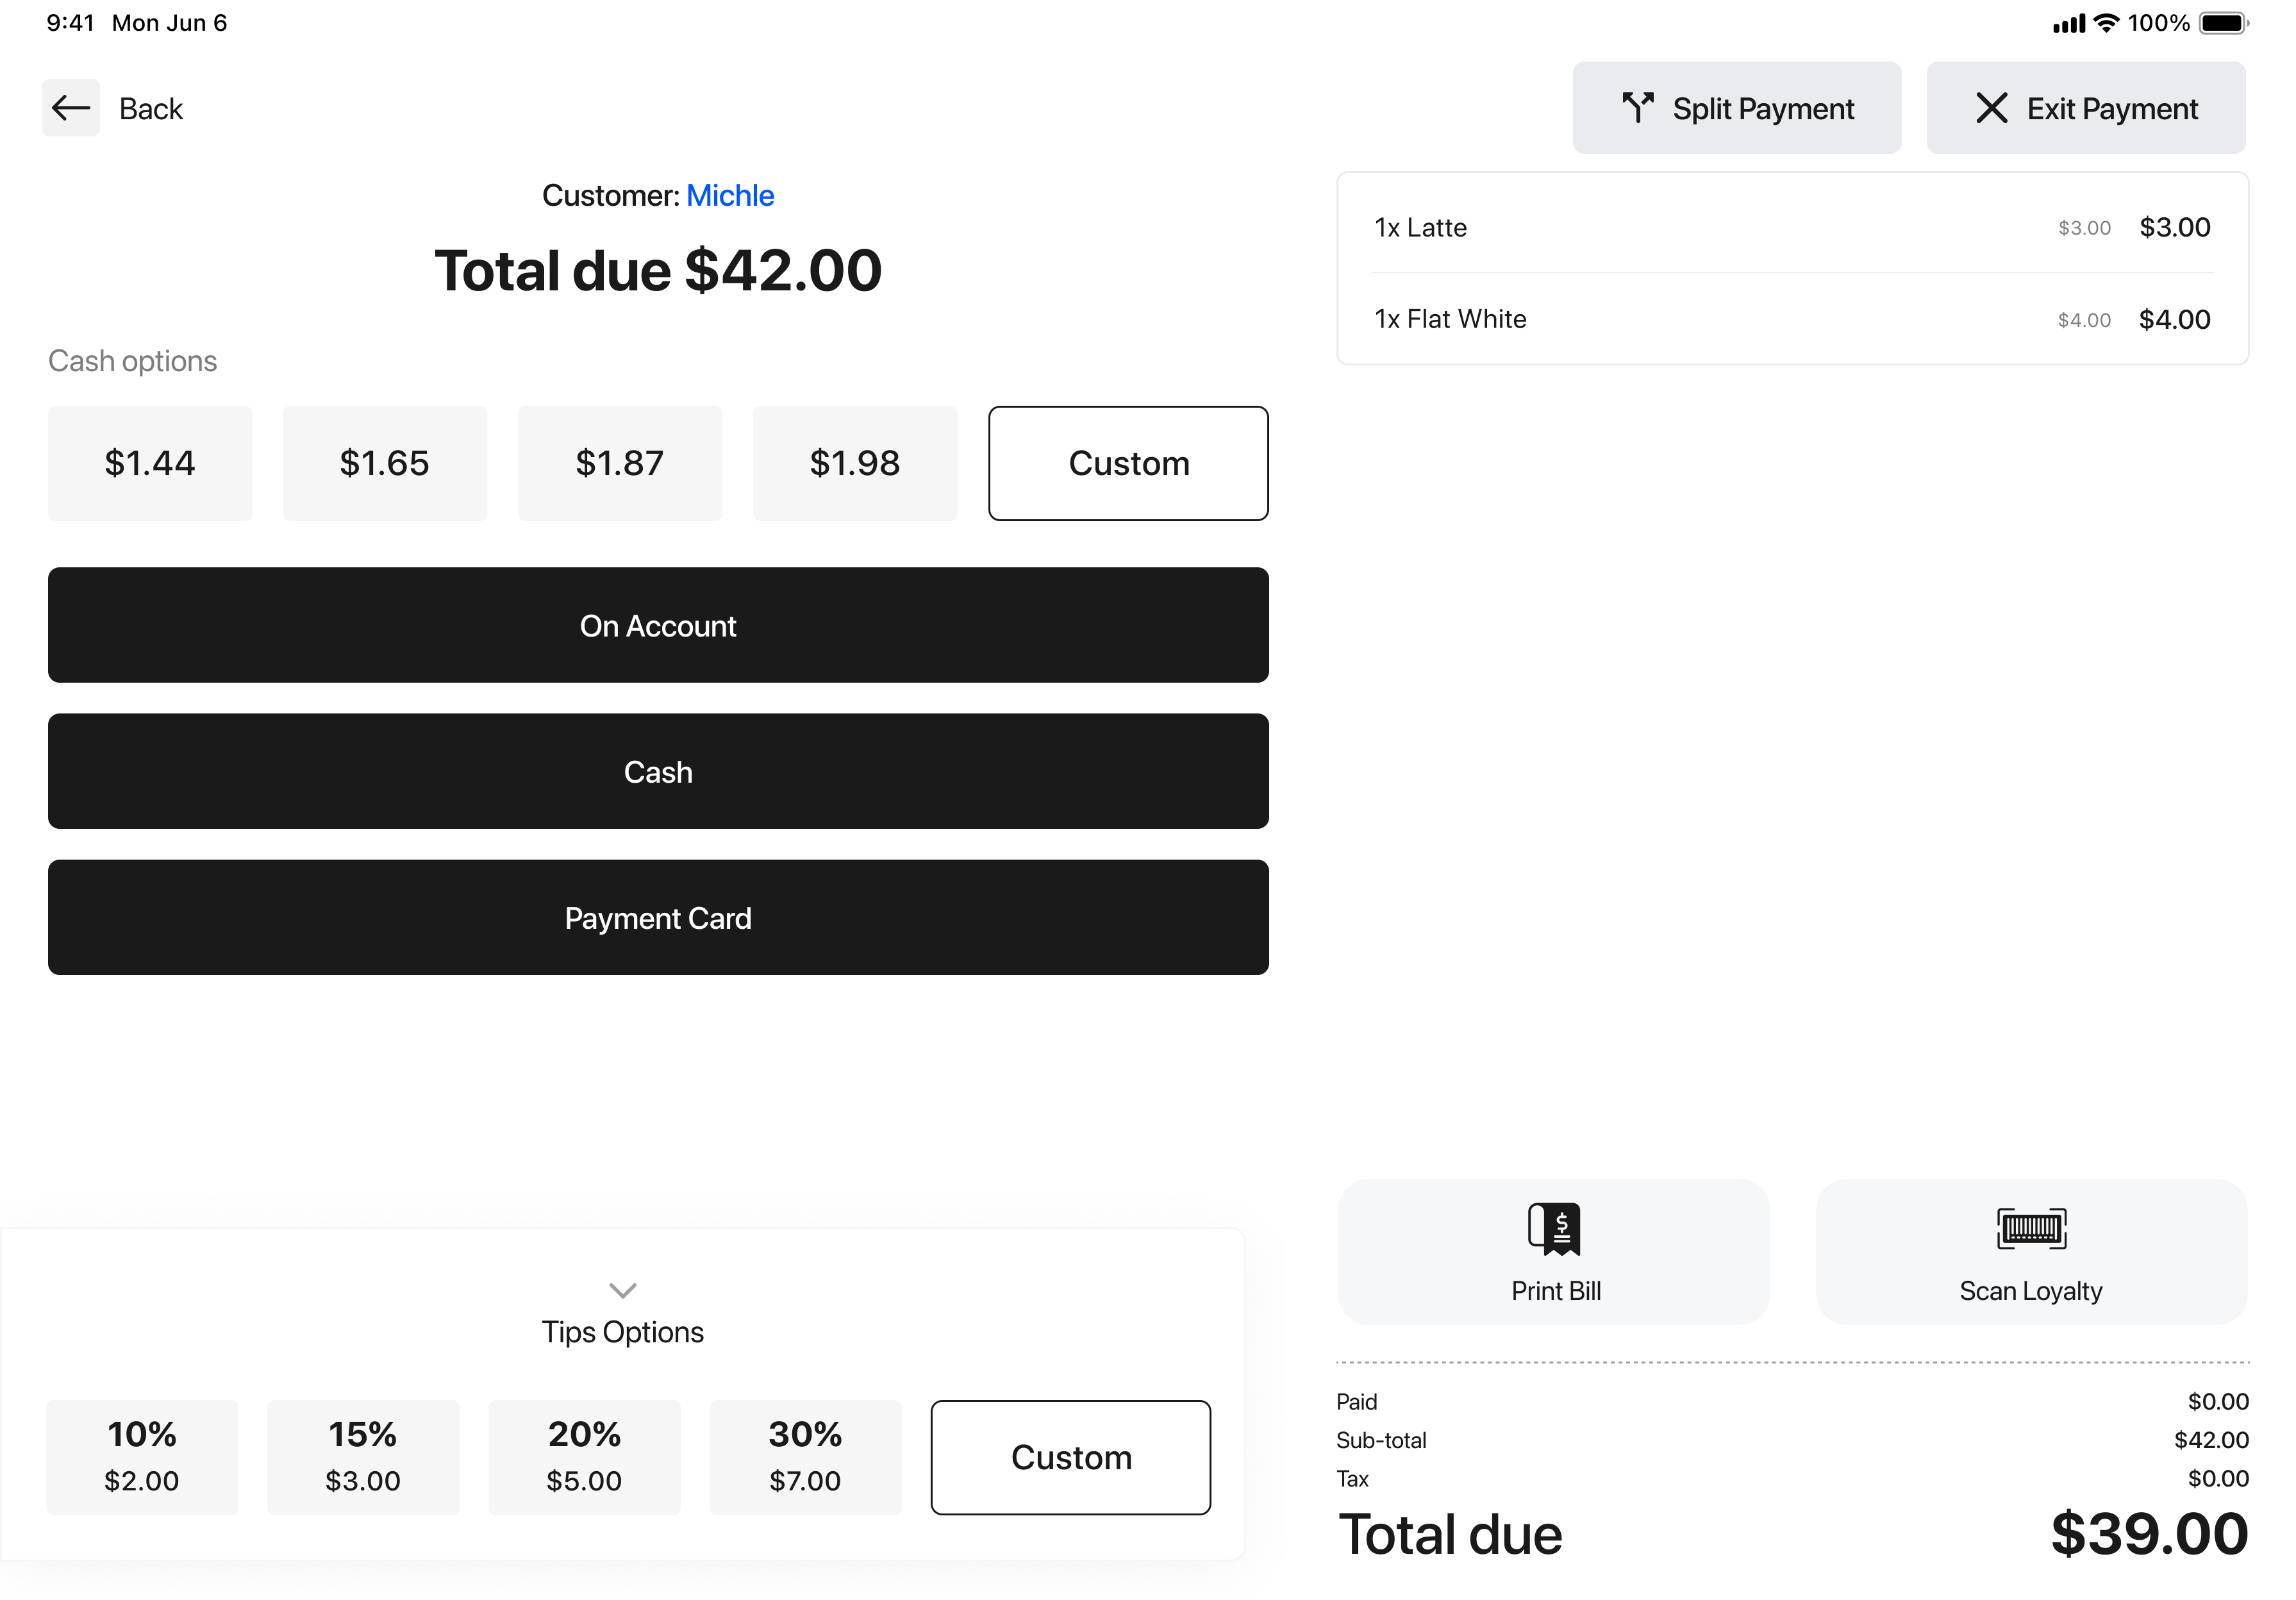Click the Cash options label
Viewport: 2296px width, 1600px height.
[x=132, y=360]
